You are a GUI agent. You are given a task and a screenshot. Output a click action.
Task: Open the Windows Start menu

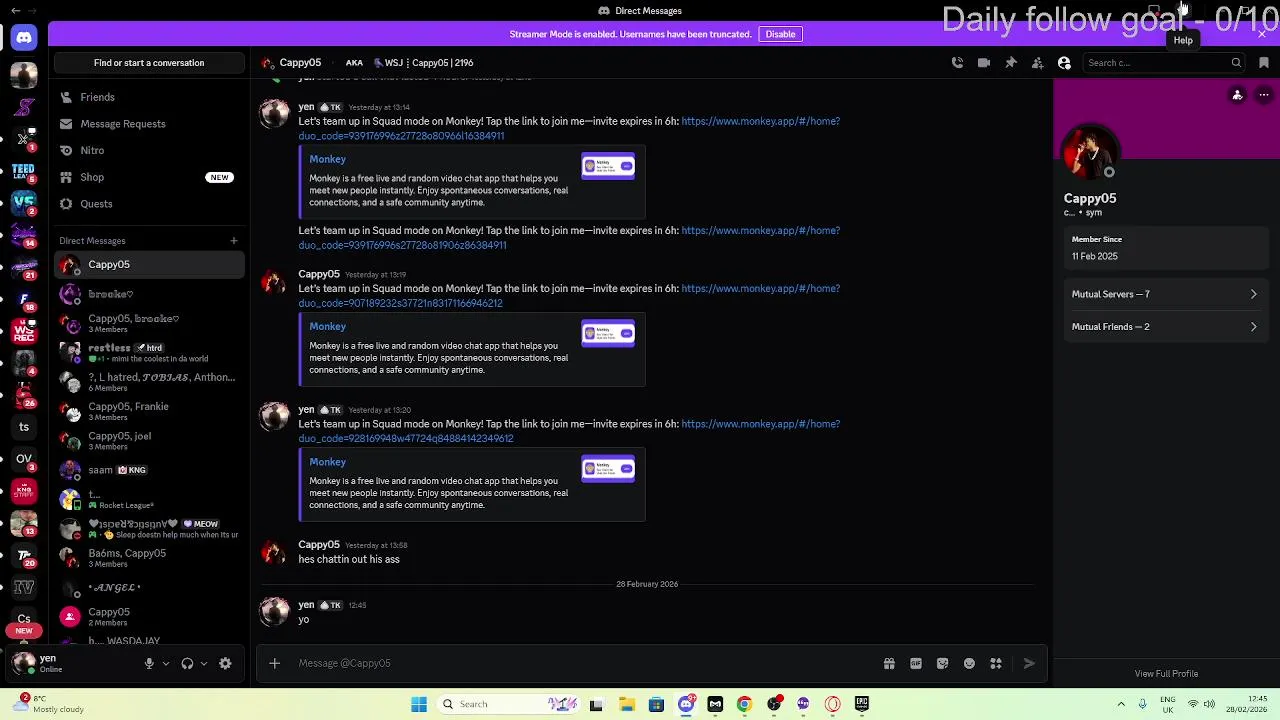point(419,704)
